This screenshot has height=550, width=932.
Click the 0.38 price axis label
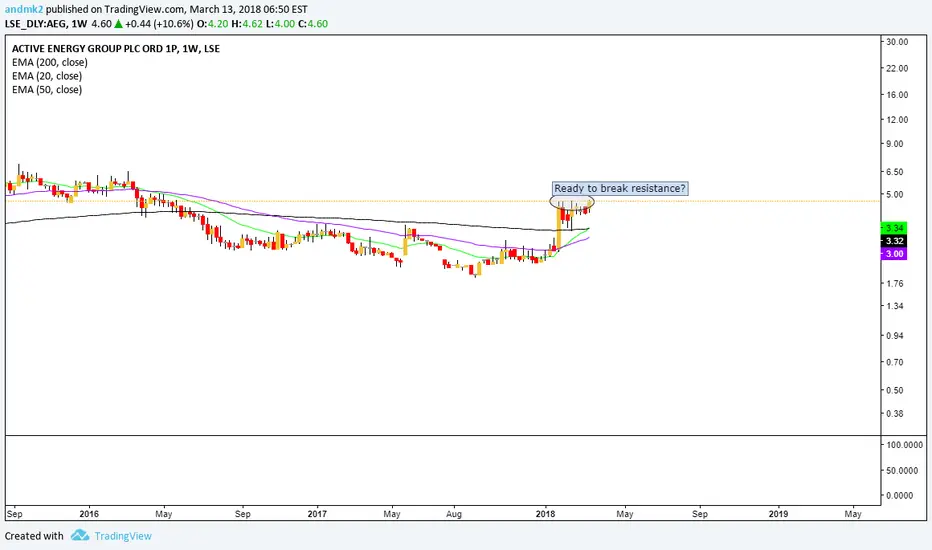[x=895, y=414]
